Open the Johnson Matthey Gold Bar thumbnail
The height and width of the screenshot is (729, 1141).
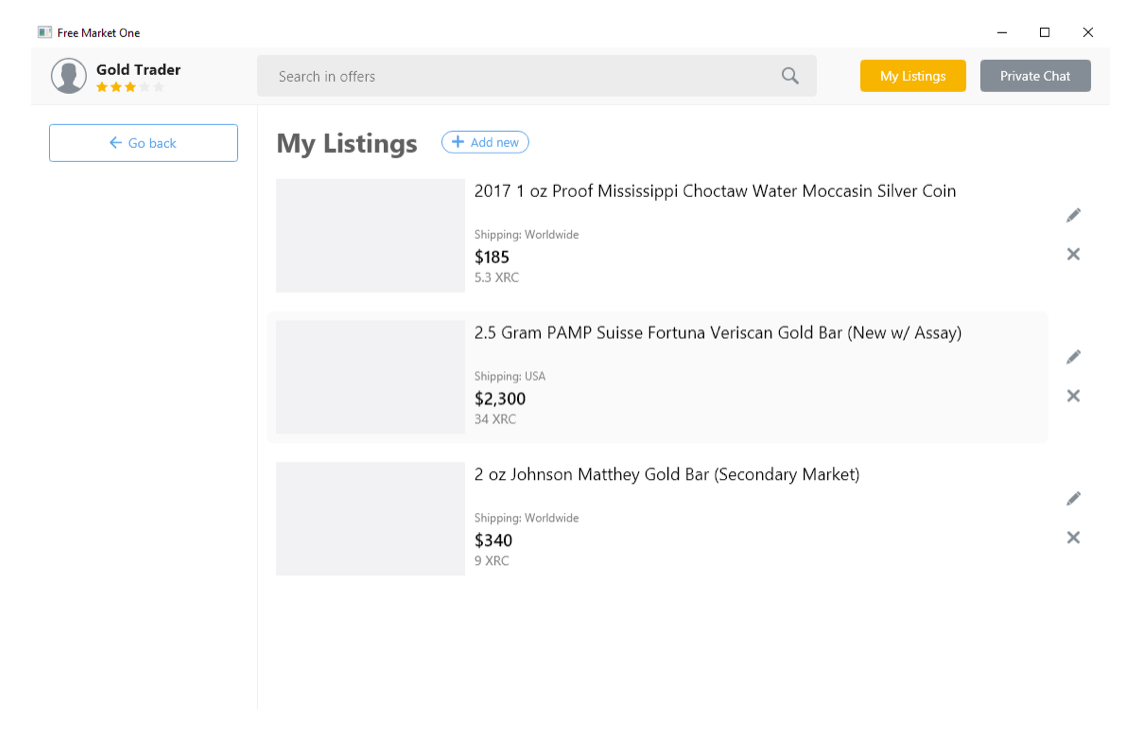[370, 519]
